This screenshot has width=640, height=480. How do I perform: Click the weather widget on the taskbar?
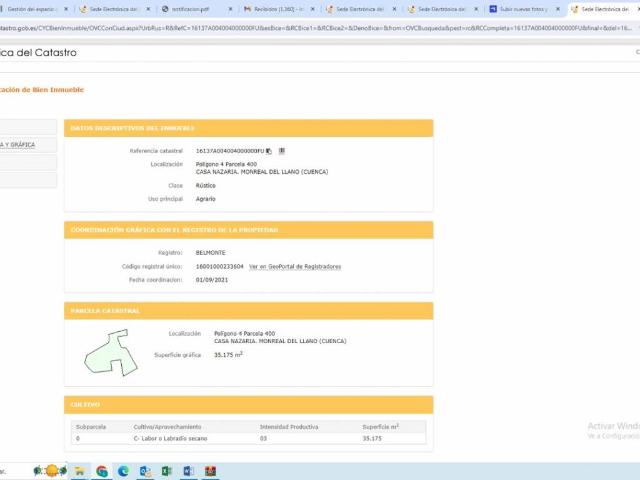pos(48,471)
